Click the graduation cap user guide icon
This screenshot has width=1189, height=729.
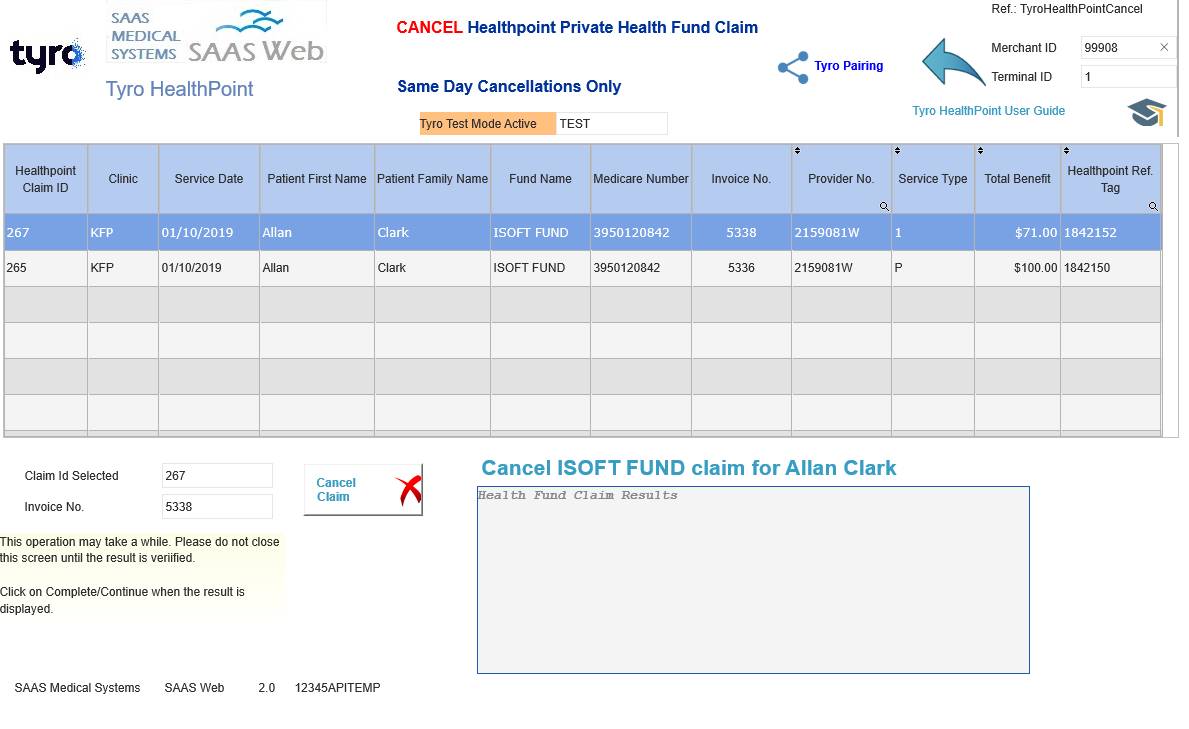tap(1146, 112)
